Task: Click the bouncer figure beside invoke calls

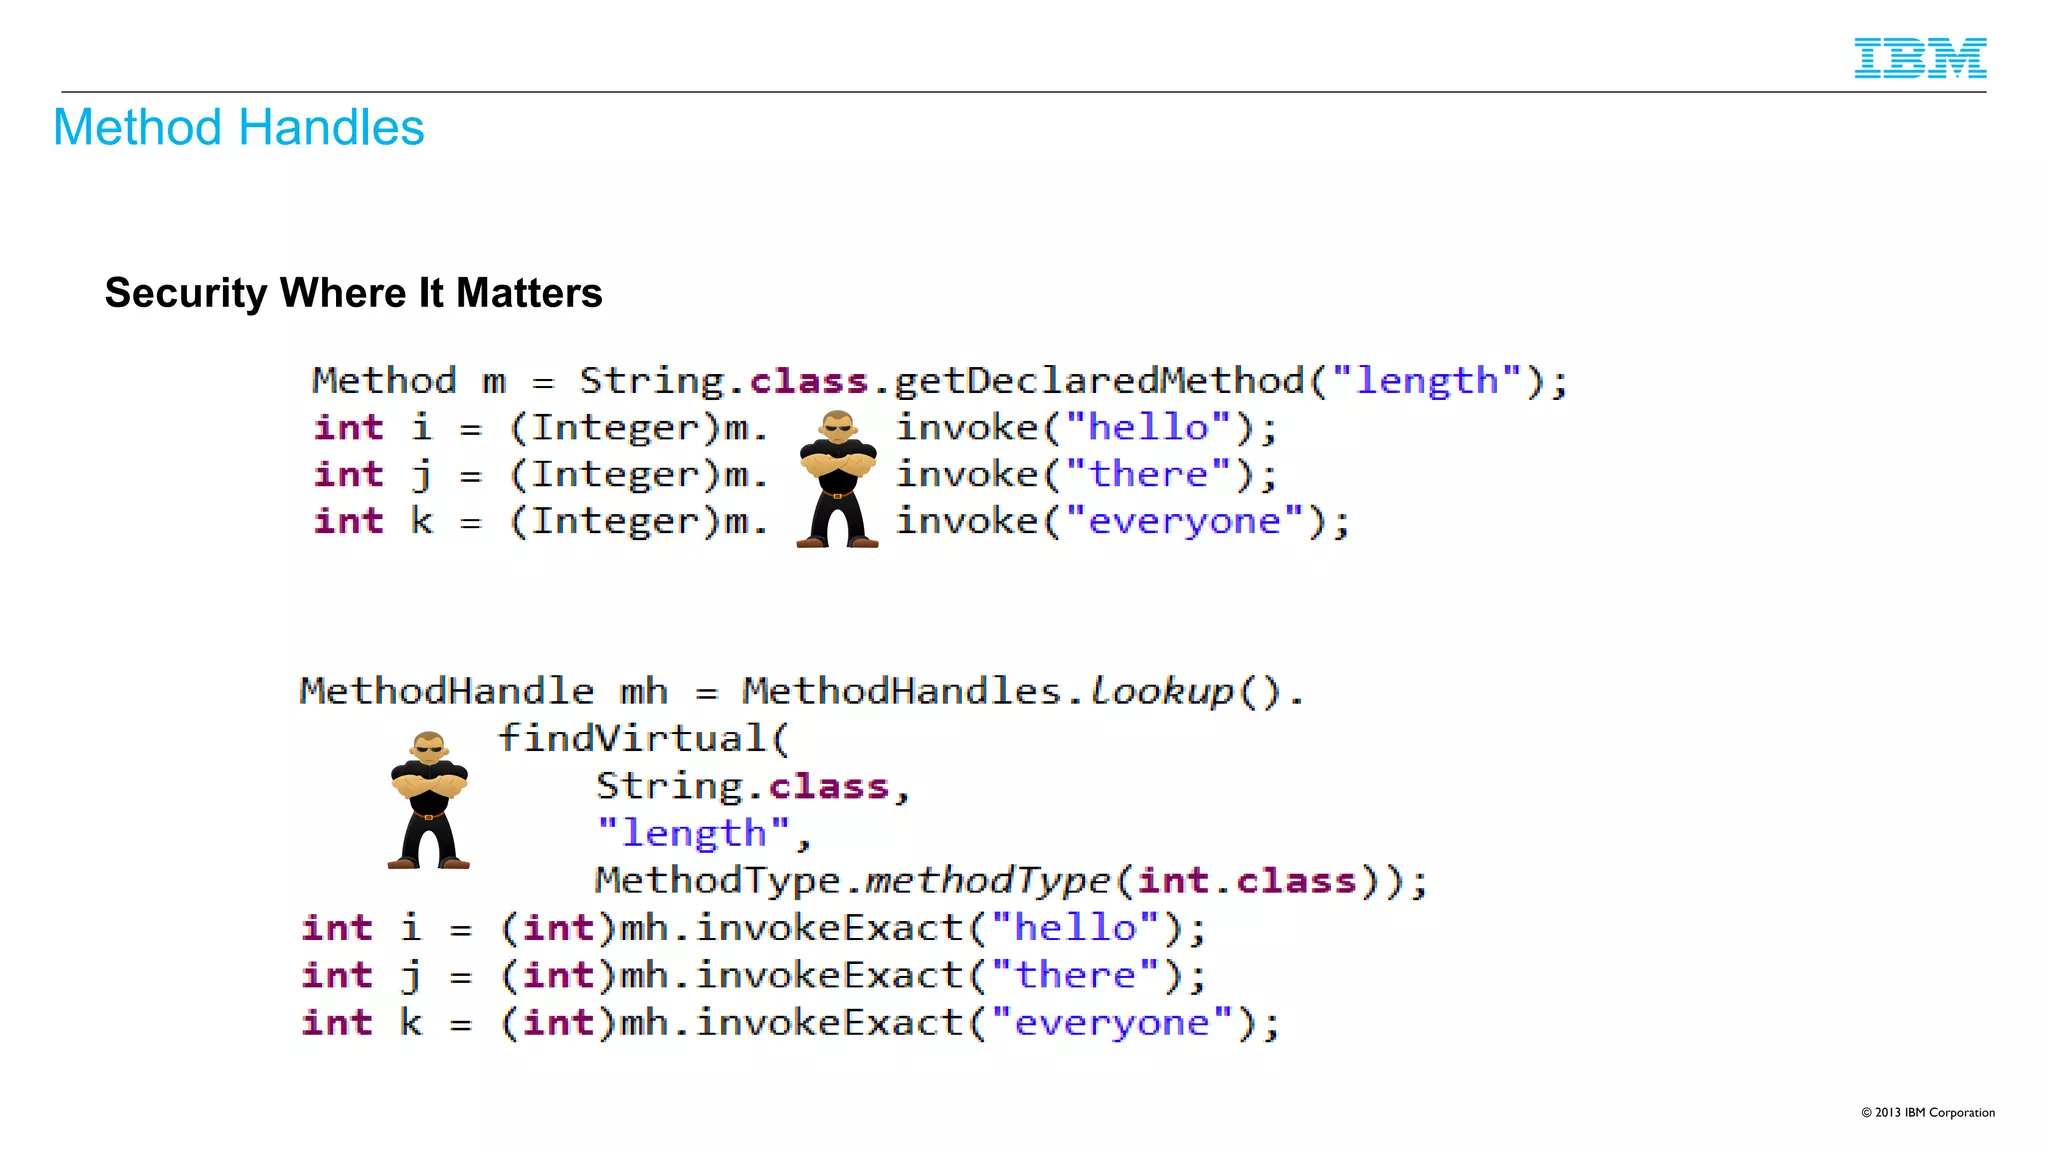Action: pos(838,479)
